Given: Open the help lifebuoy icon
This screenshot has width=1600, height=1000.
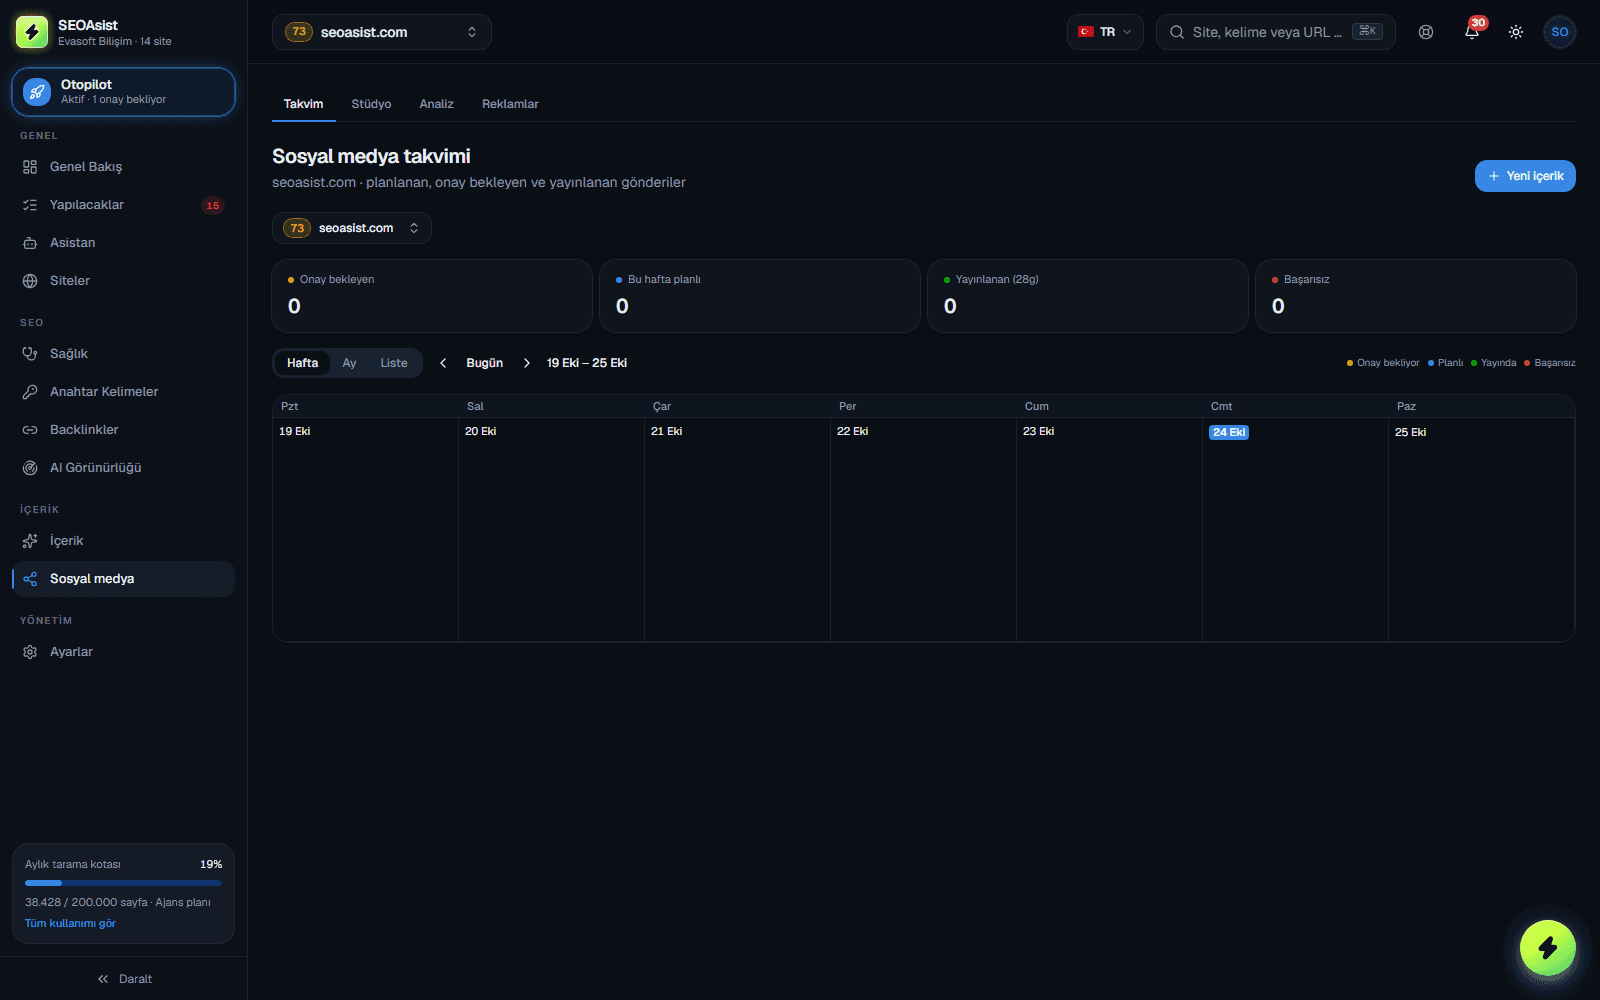Looking at the screenshot, I should tap(1426, 32).
